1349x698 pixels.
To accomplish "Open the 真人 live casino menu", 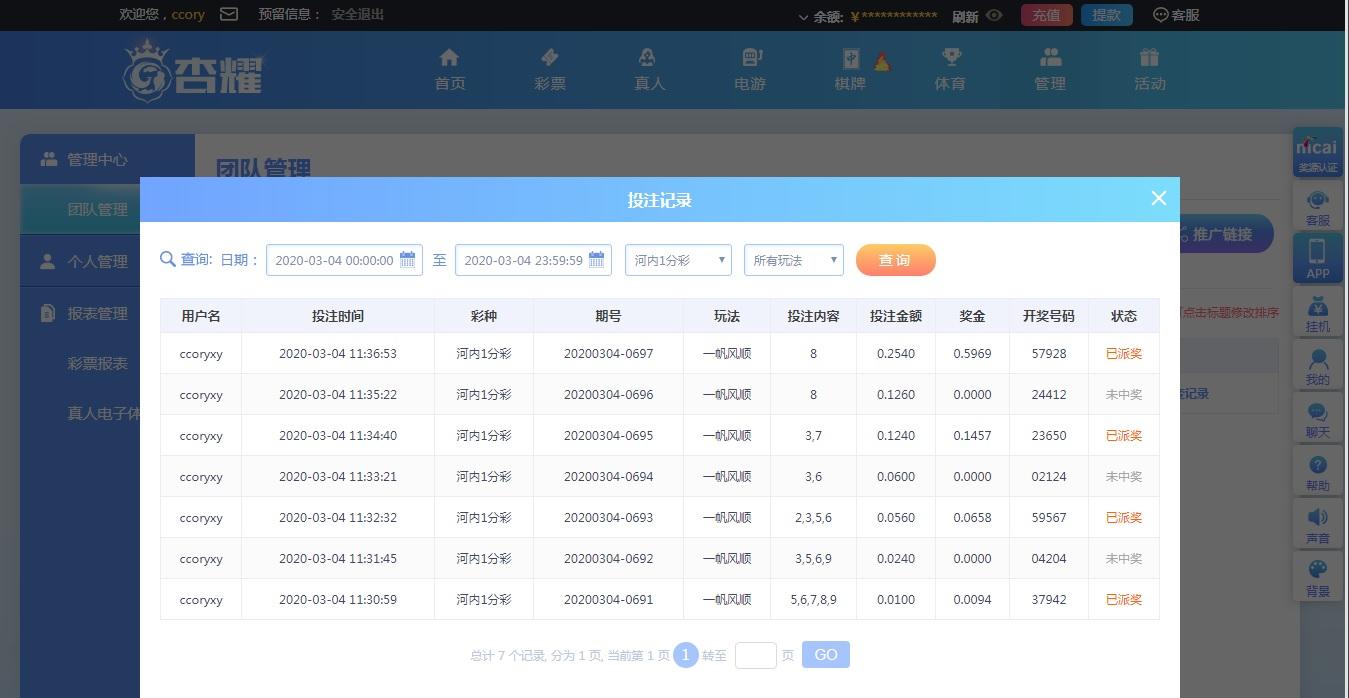I will pos(649,70).
